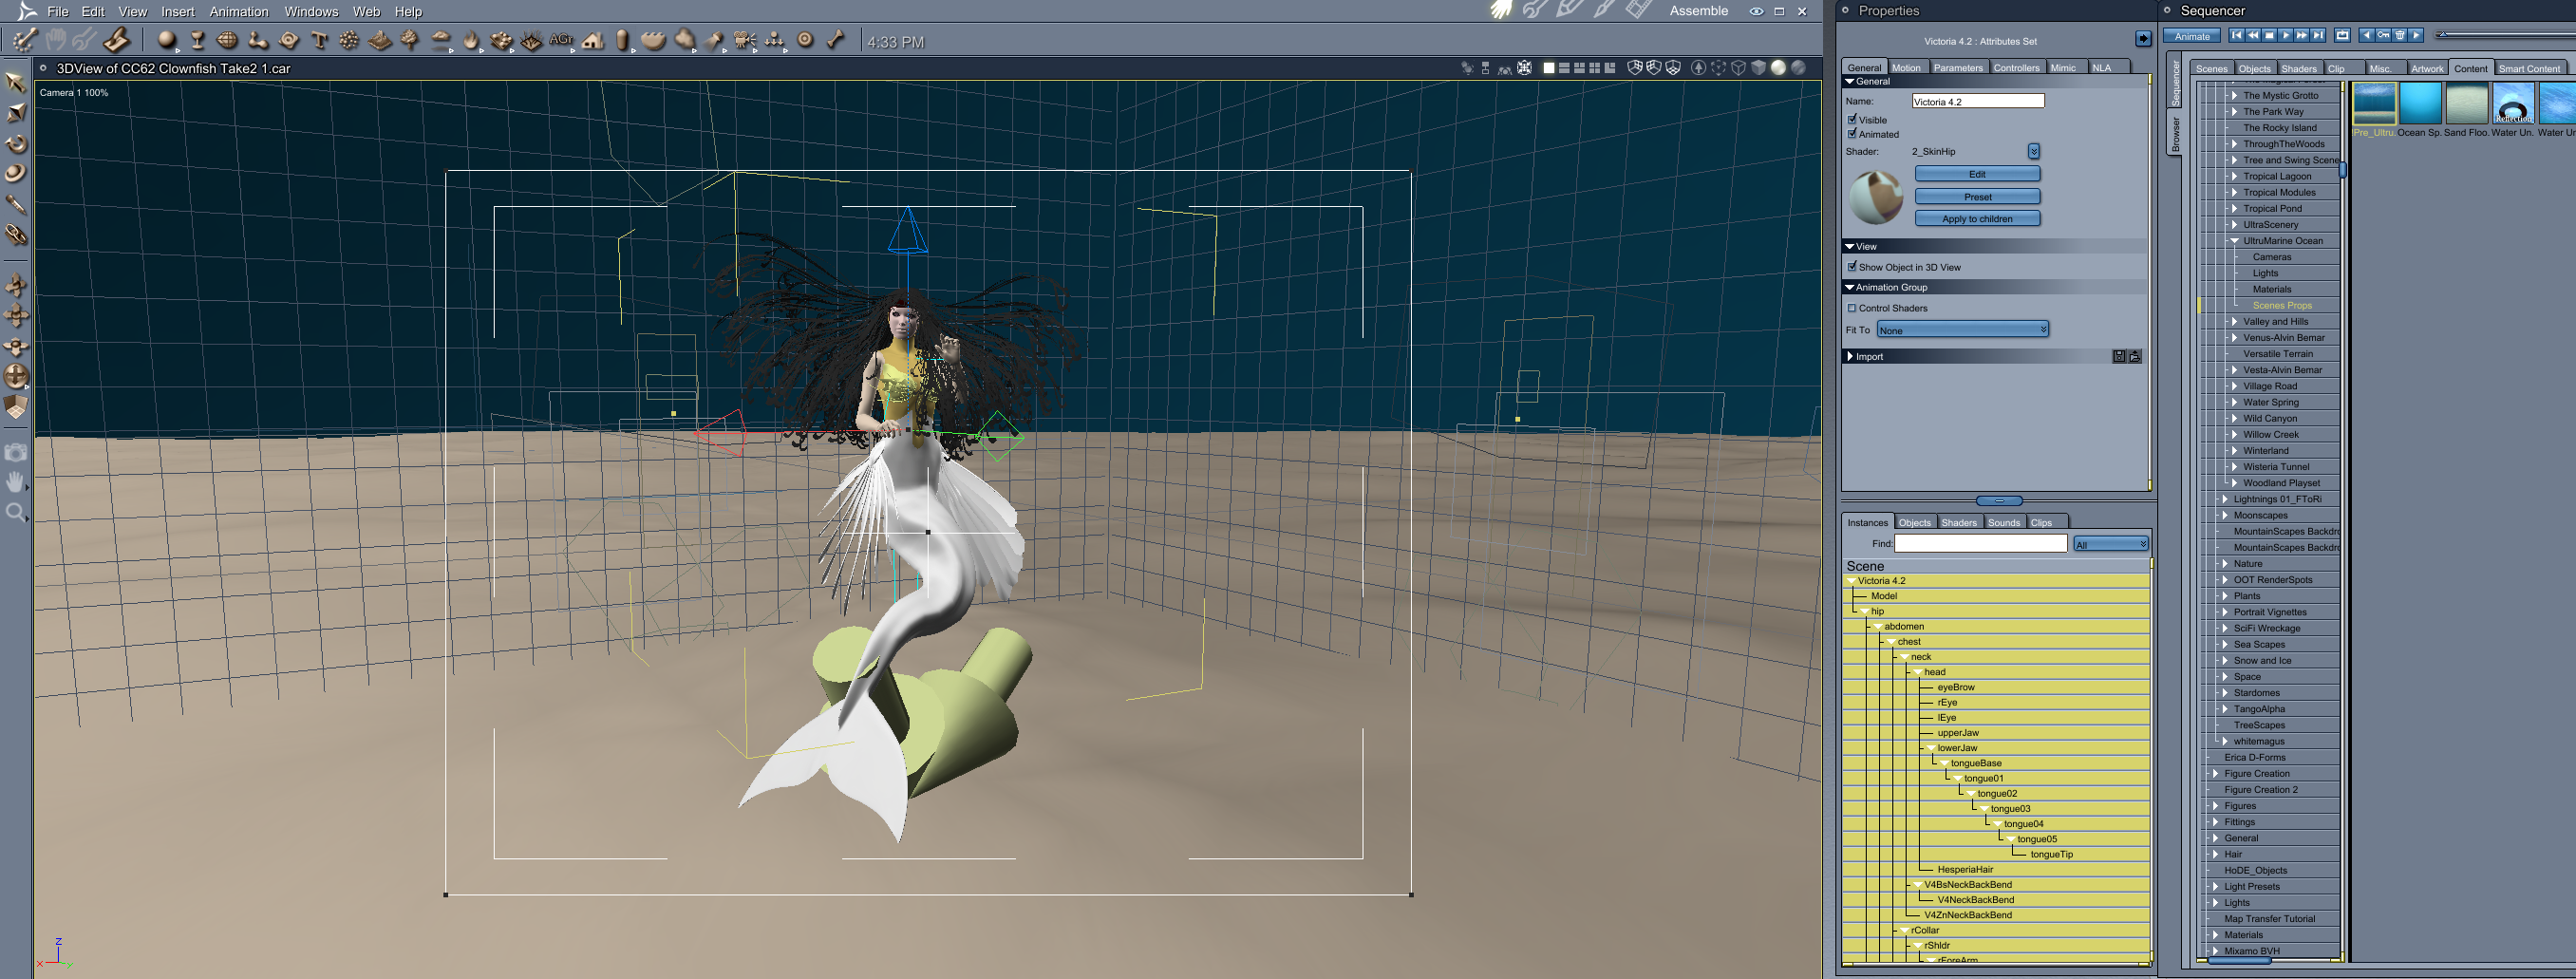
Task: Open the Shader 2_SkinHip dropdown
Action: pyautogui.click(x=2034, y=151)
